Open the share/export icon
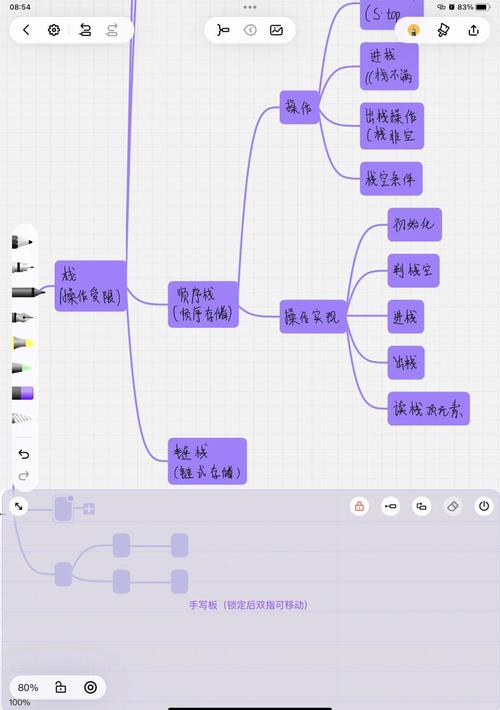 (473, 30)
